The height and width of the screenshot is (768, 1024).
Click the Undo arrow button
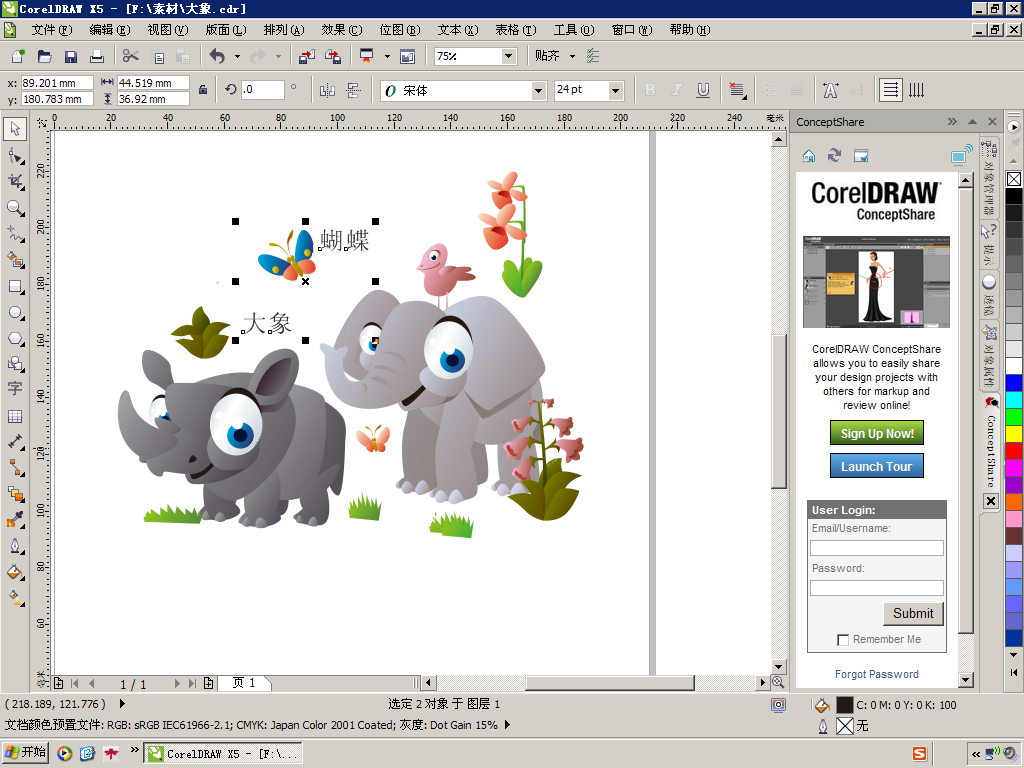[217, 56]
